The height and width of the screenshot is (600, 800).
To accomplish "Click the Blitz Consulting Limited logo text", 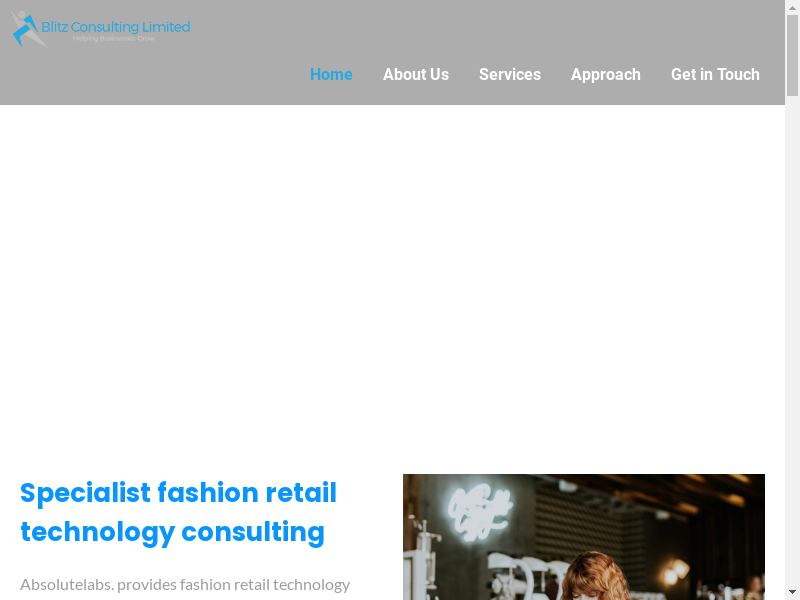I will tap(115, 27).
